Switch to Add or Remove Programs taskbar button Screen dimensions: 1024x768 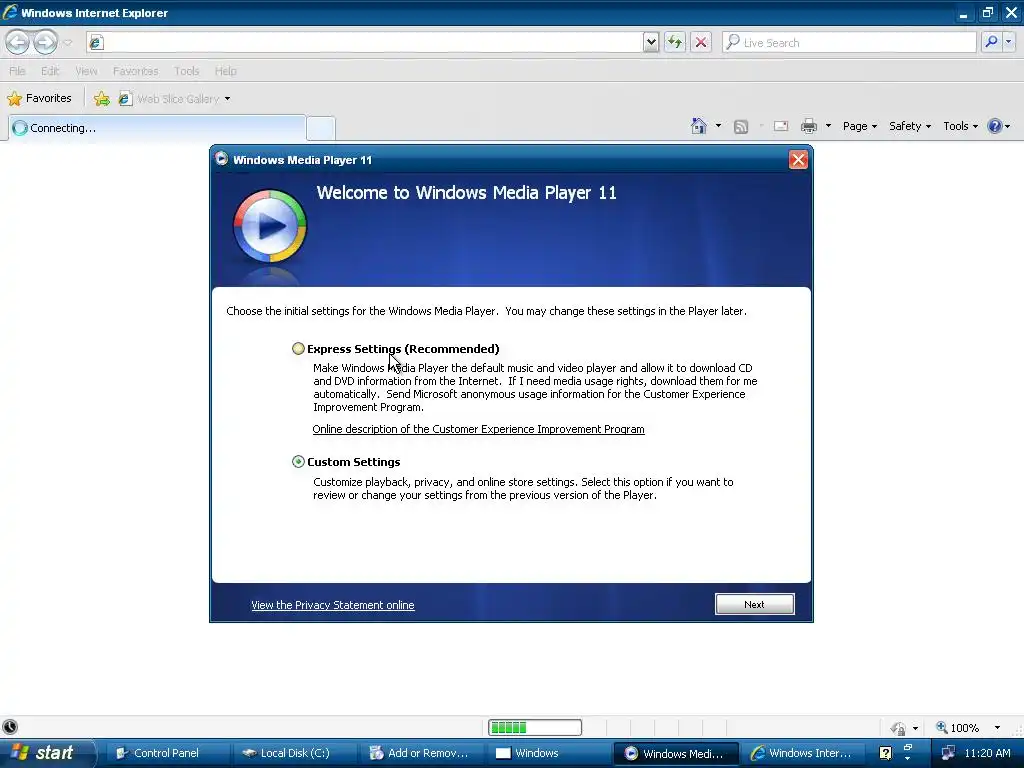(x=421, y=753)
